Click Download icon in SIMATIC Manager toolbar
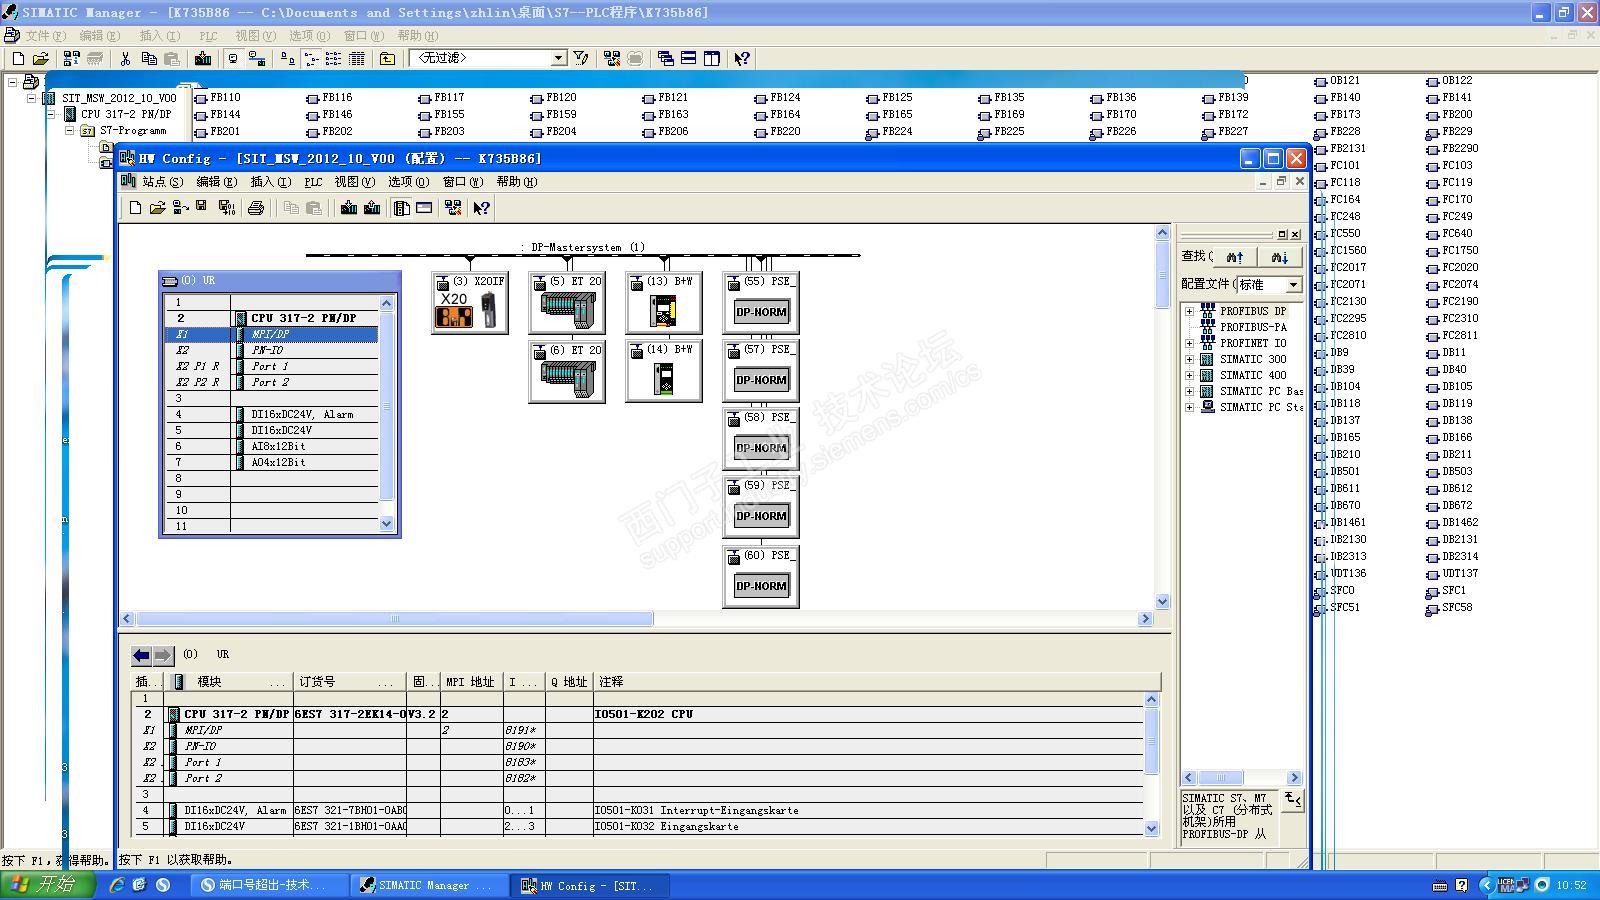1600x900 pixels. click(203, 59)
